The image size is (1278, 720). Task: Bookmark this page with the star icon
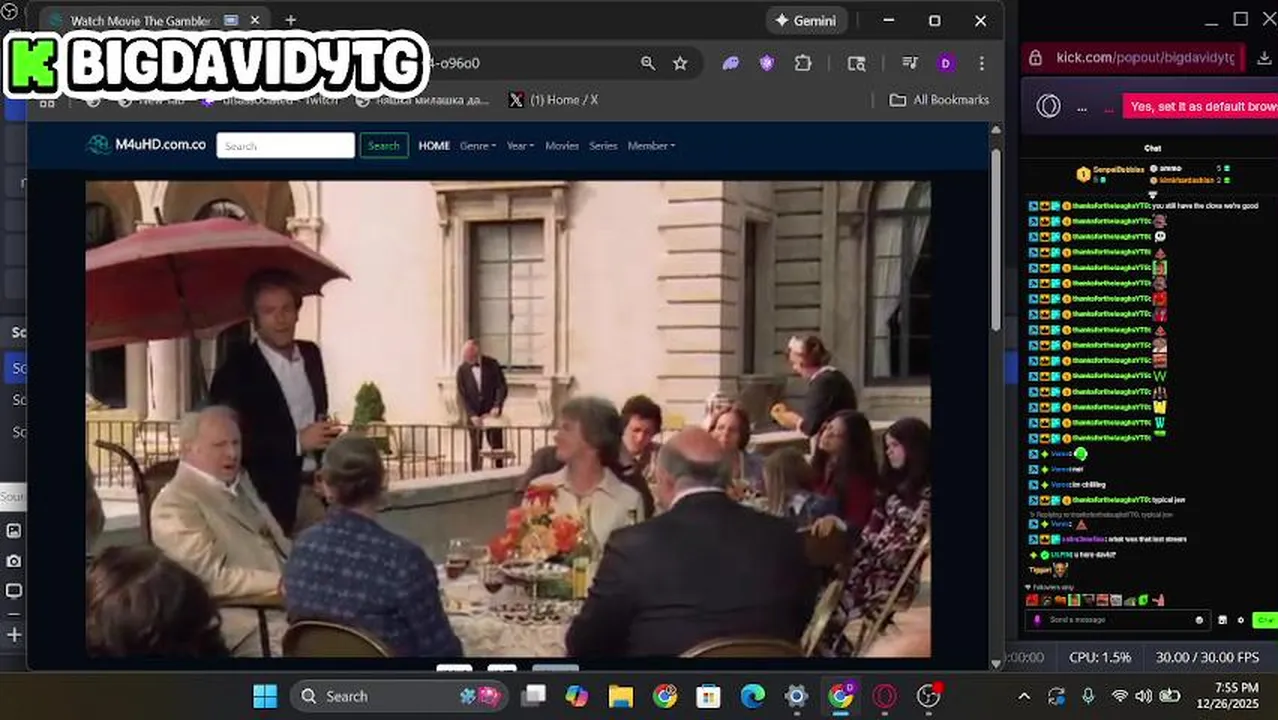tap(680, 63)
